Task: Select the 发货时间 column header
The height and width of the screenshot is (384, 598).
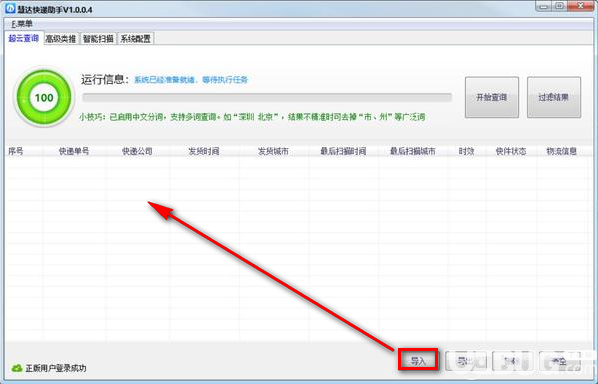Action: point(204,151)
